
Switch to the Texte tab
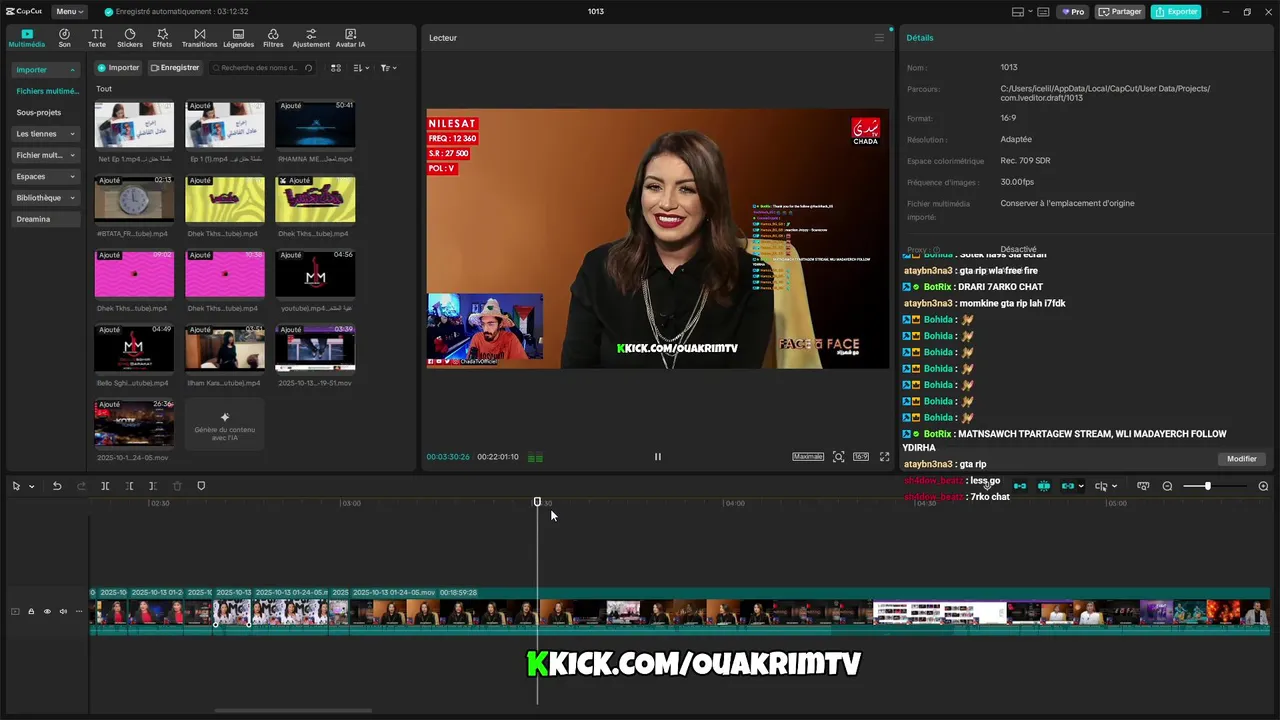[x=97, y=38]
